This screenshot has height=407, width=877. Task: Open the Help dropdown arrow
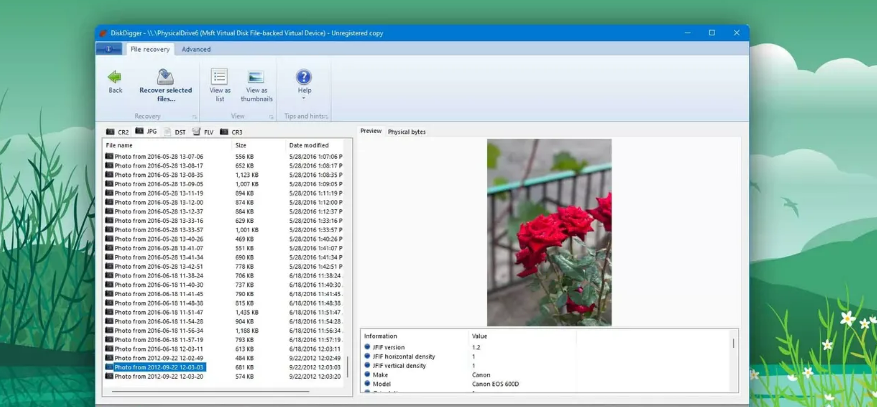(303, 99)
